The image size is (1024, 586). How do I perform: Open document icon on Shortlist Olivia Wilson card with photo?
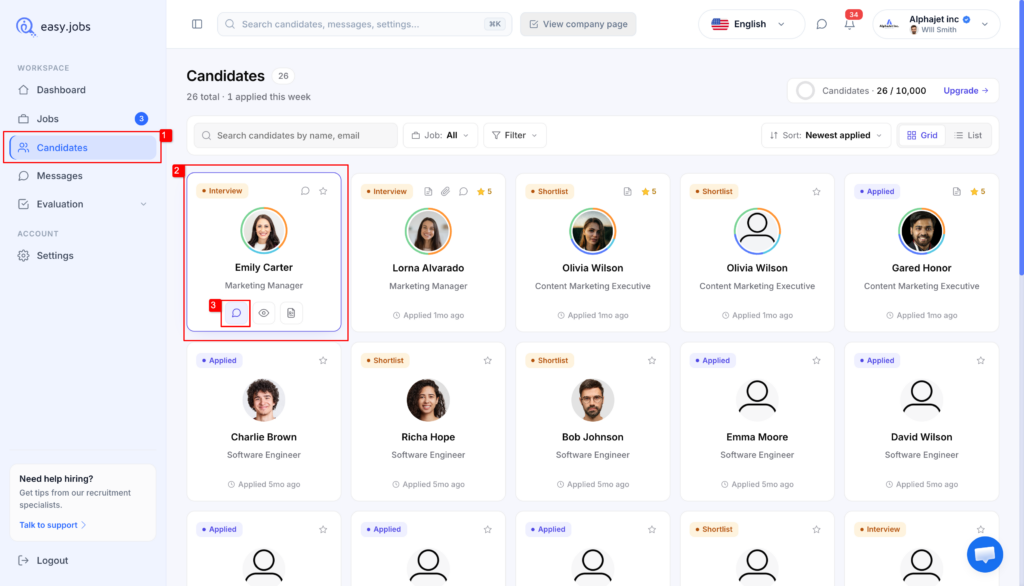point(628,191)
